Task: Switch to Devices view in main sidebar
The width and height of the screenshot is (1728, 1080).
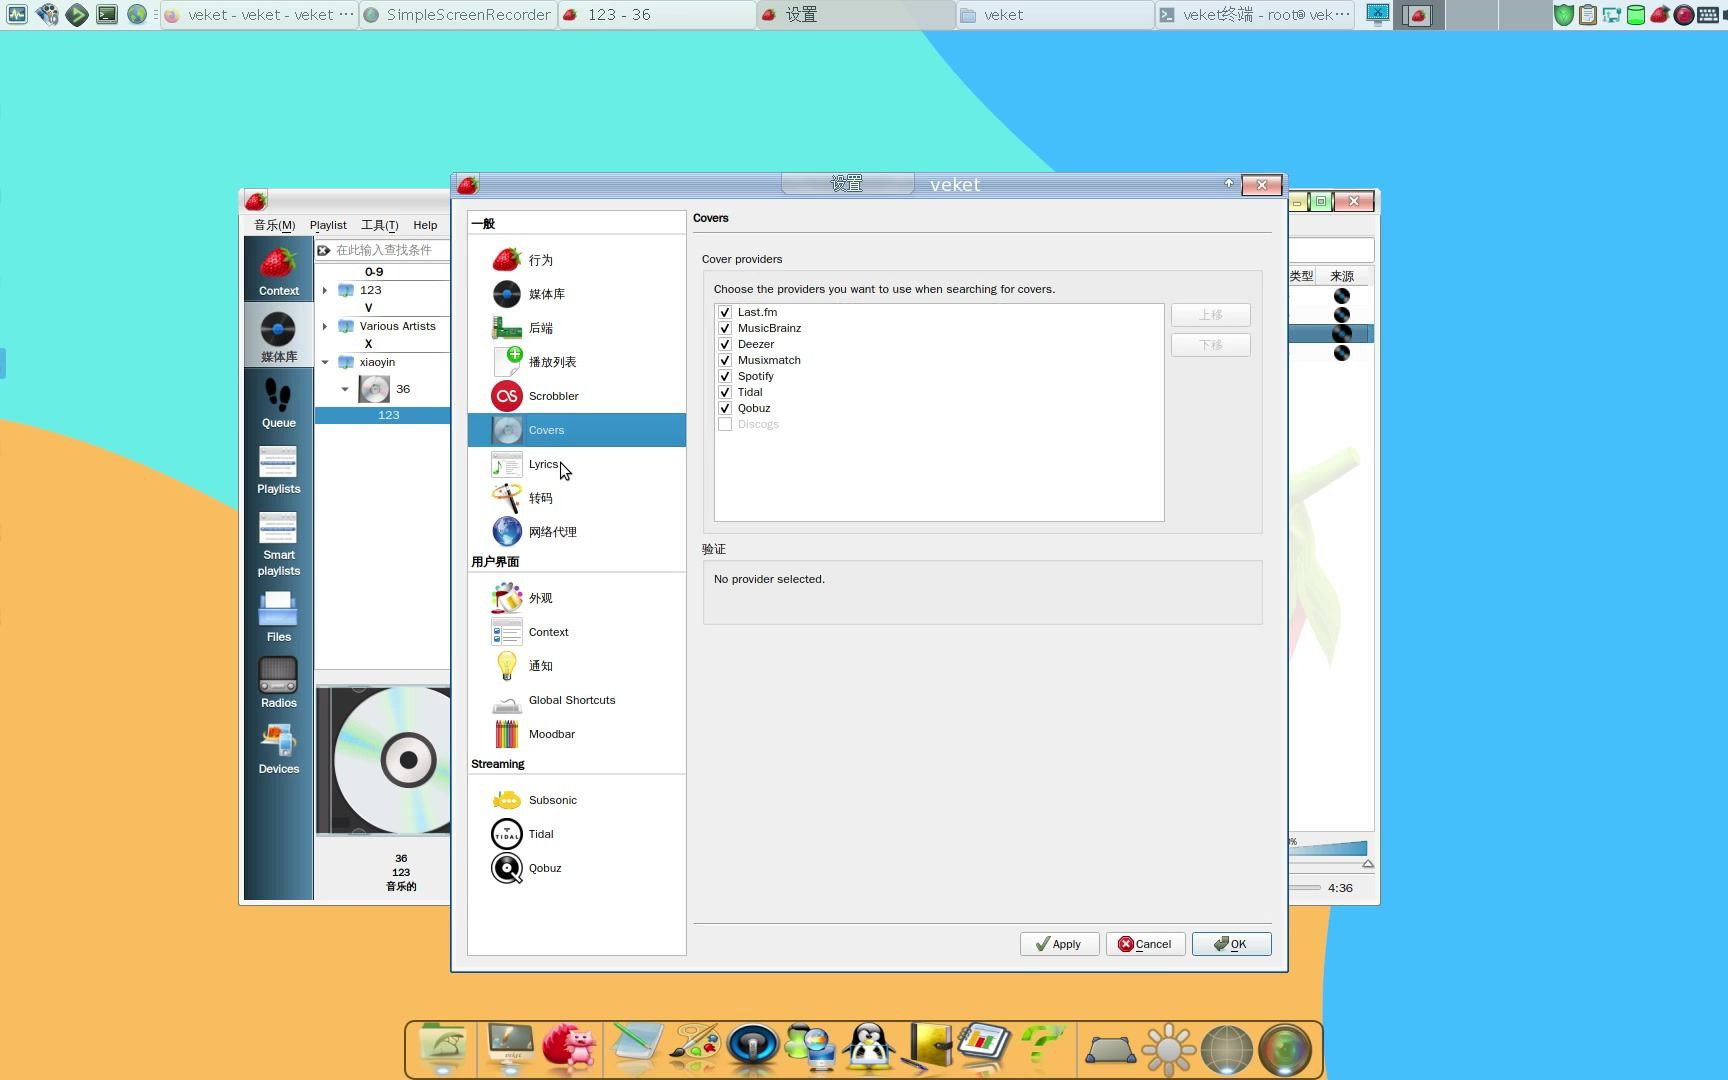Action: pyautogui.click(x=278, y=748)
